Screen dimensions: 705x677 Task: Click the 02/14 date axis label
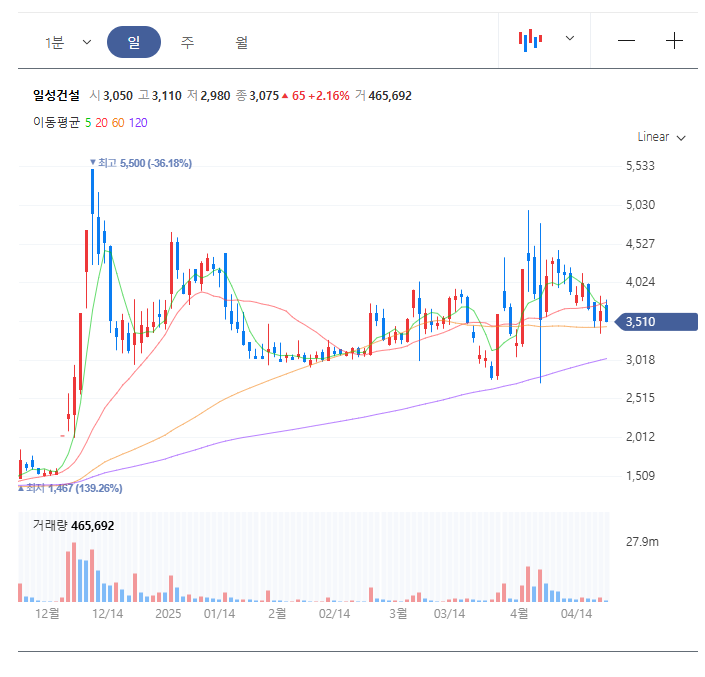[x=335, y=614]
